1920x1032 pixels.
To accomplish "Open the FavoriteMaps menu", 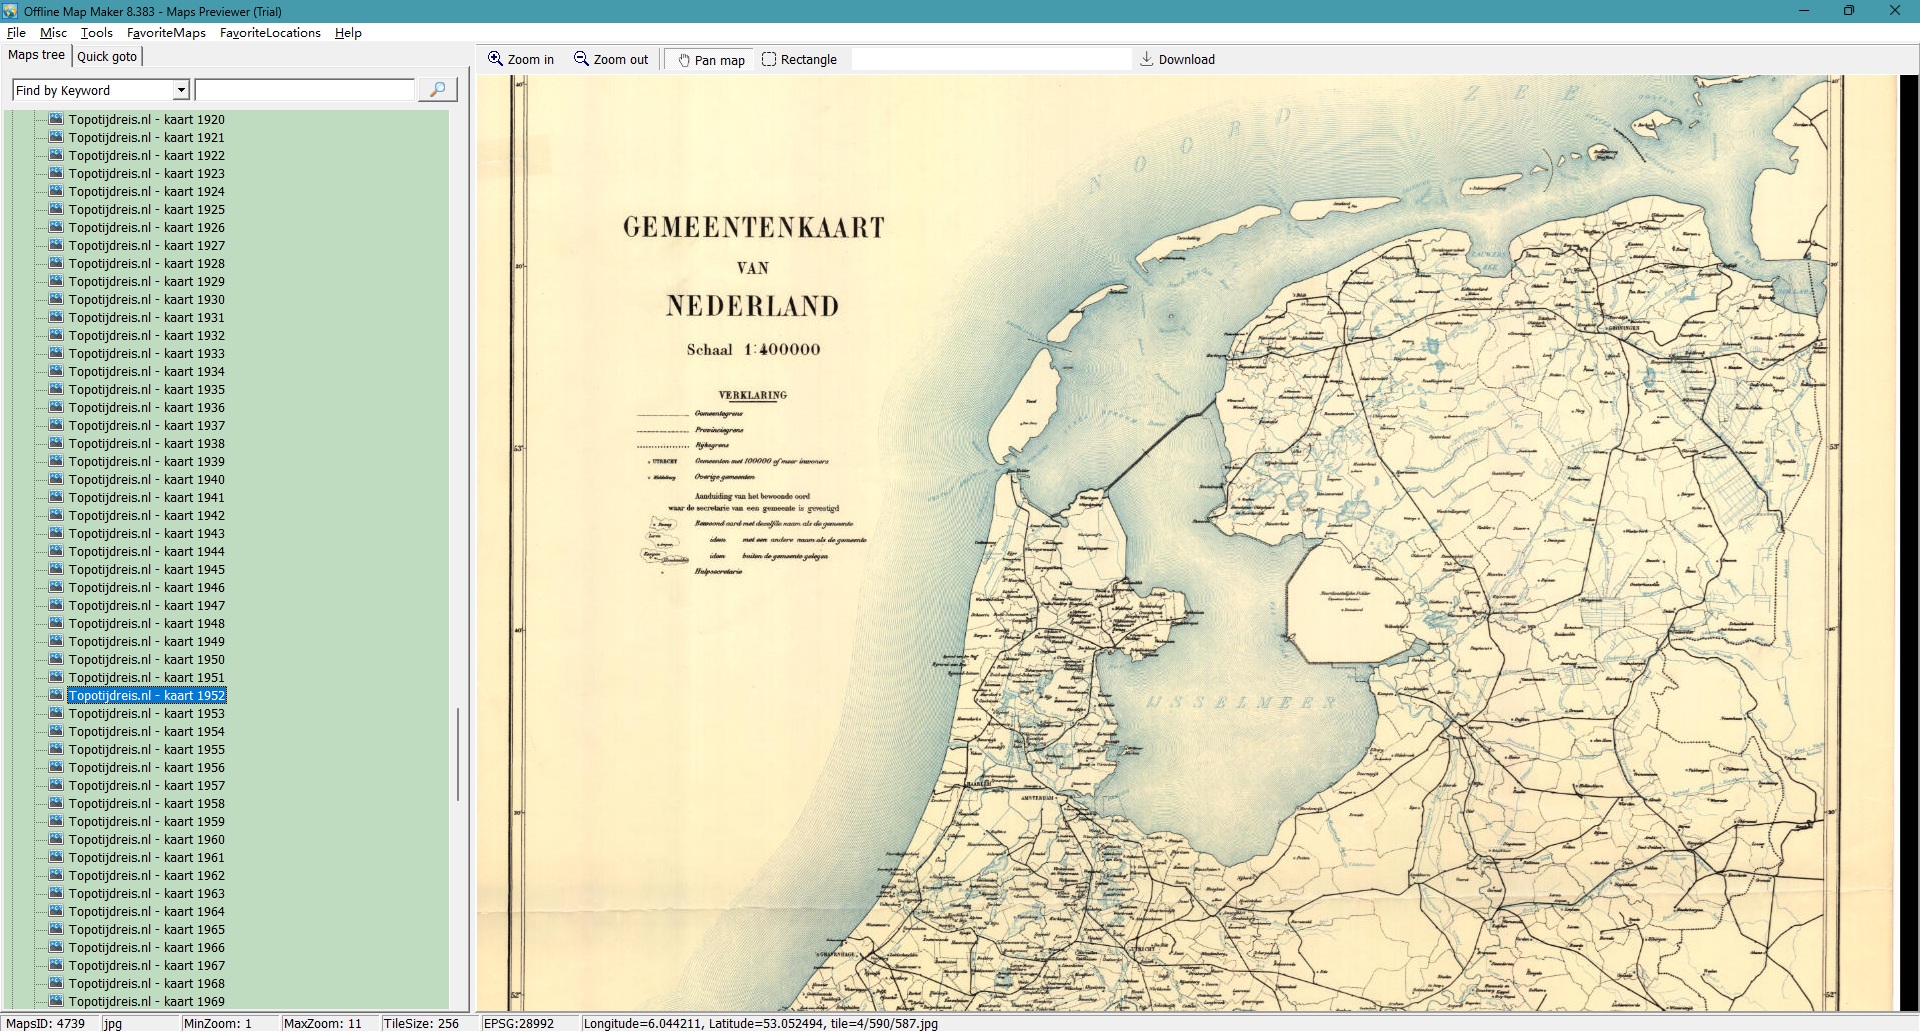I will pyautogui.click(x=166, y=33).
